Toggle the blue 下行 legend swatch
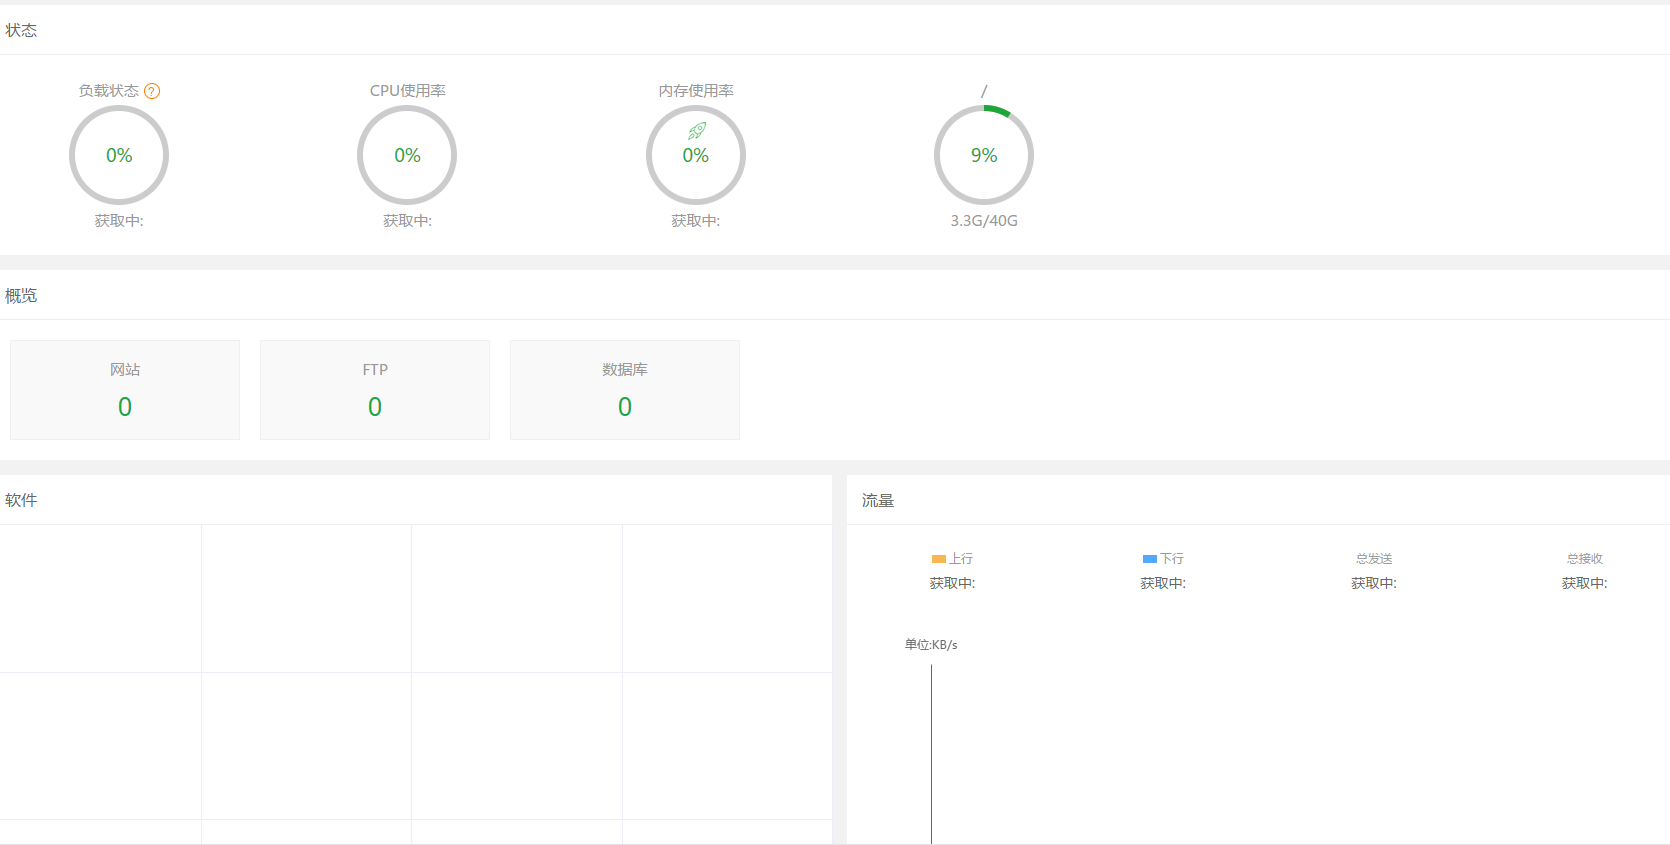This screenshot has width=1670, height=845. click(x=1149, y=559)
